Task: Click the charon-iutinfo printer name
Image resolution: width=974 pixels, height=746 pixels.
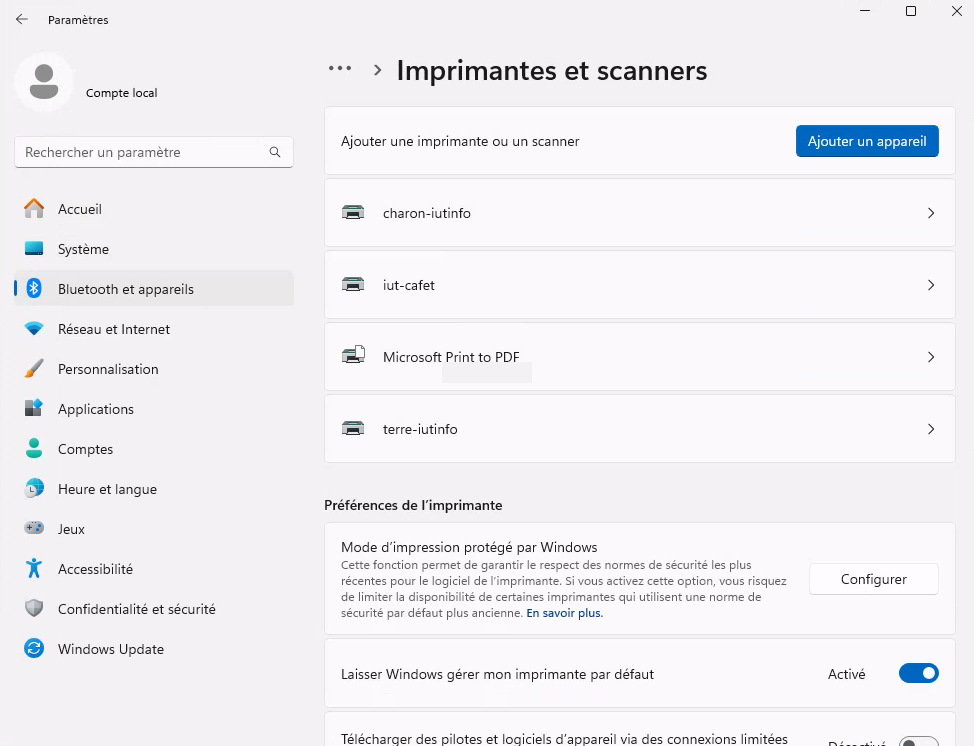Action: tap(427, 213)
